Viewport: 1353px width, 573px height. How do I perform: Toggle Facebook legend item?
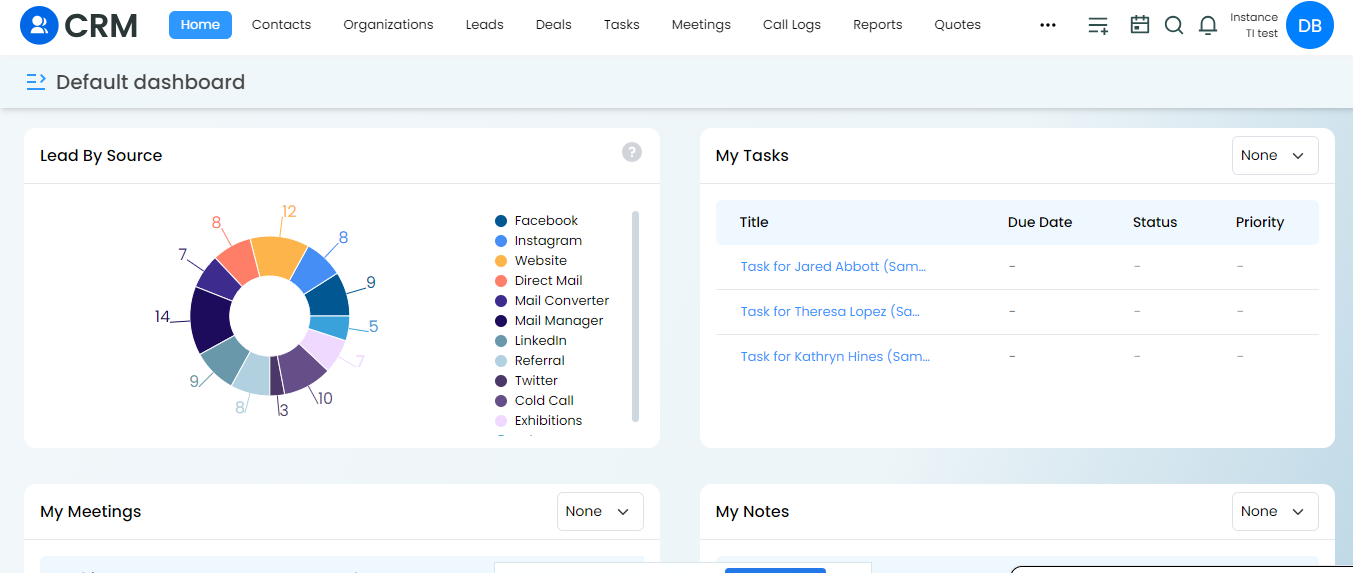536,221
